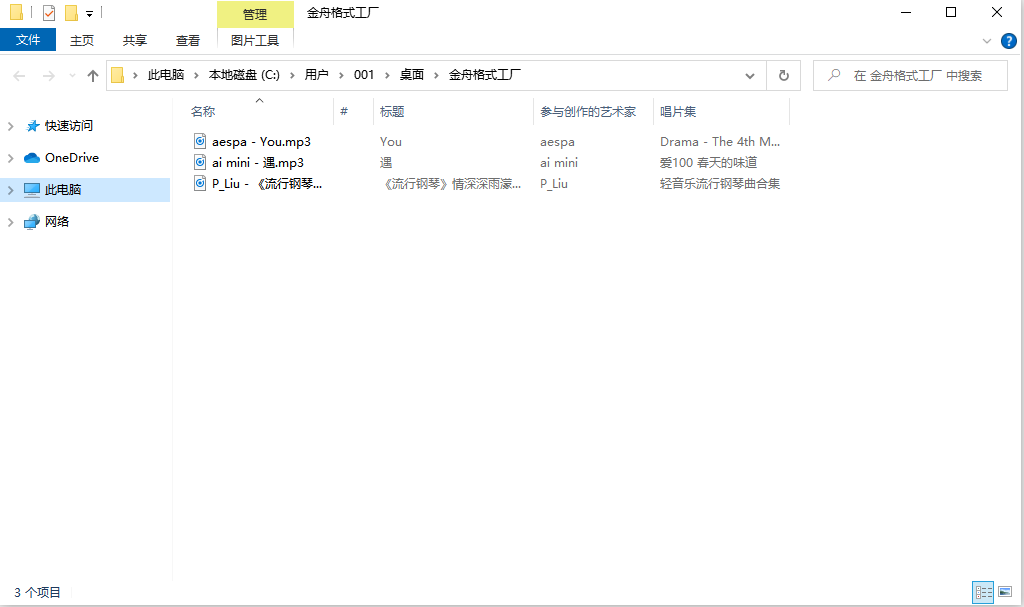
Task: Expand the 网络 tree node
Action: 10,222
